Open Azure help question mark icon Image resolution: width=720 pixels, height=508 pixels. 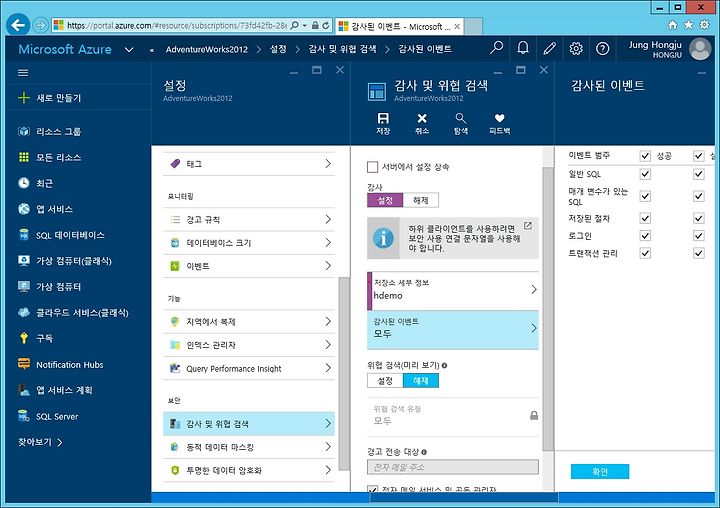pos(602,48)
